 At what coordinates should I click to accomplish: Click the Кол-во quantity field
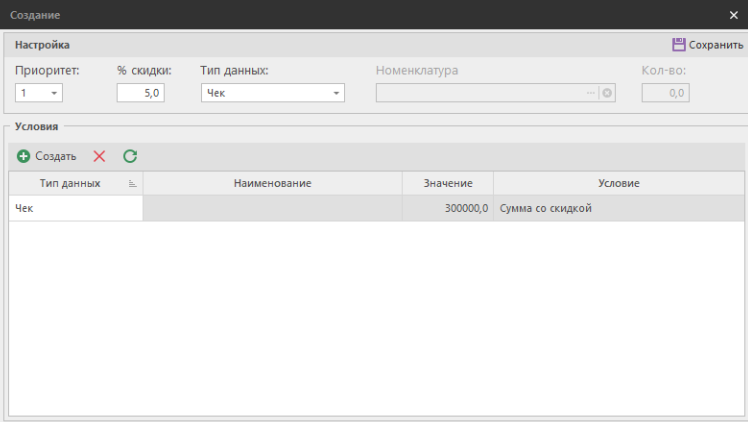[x=665, y=93]
